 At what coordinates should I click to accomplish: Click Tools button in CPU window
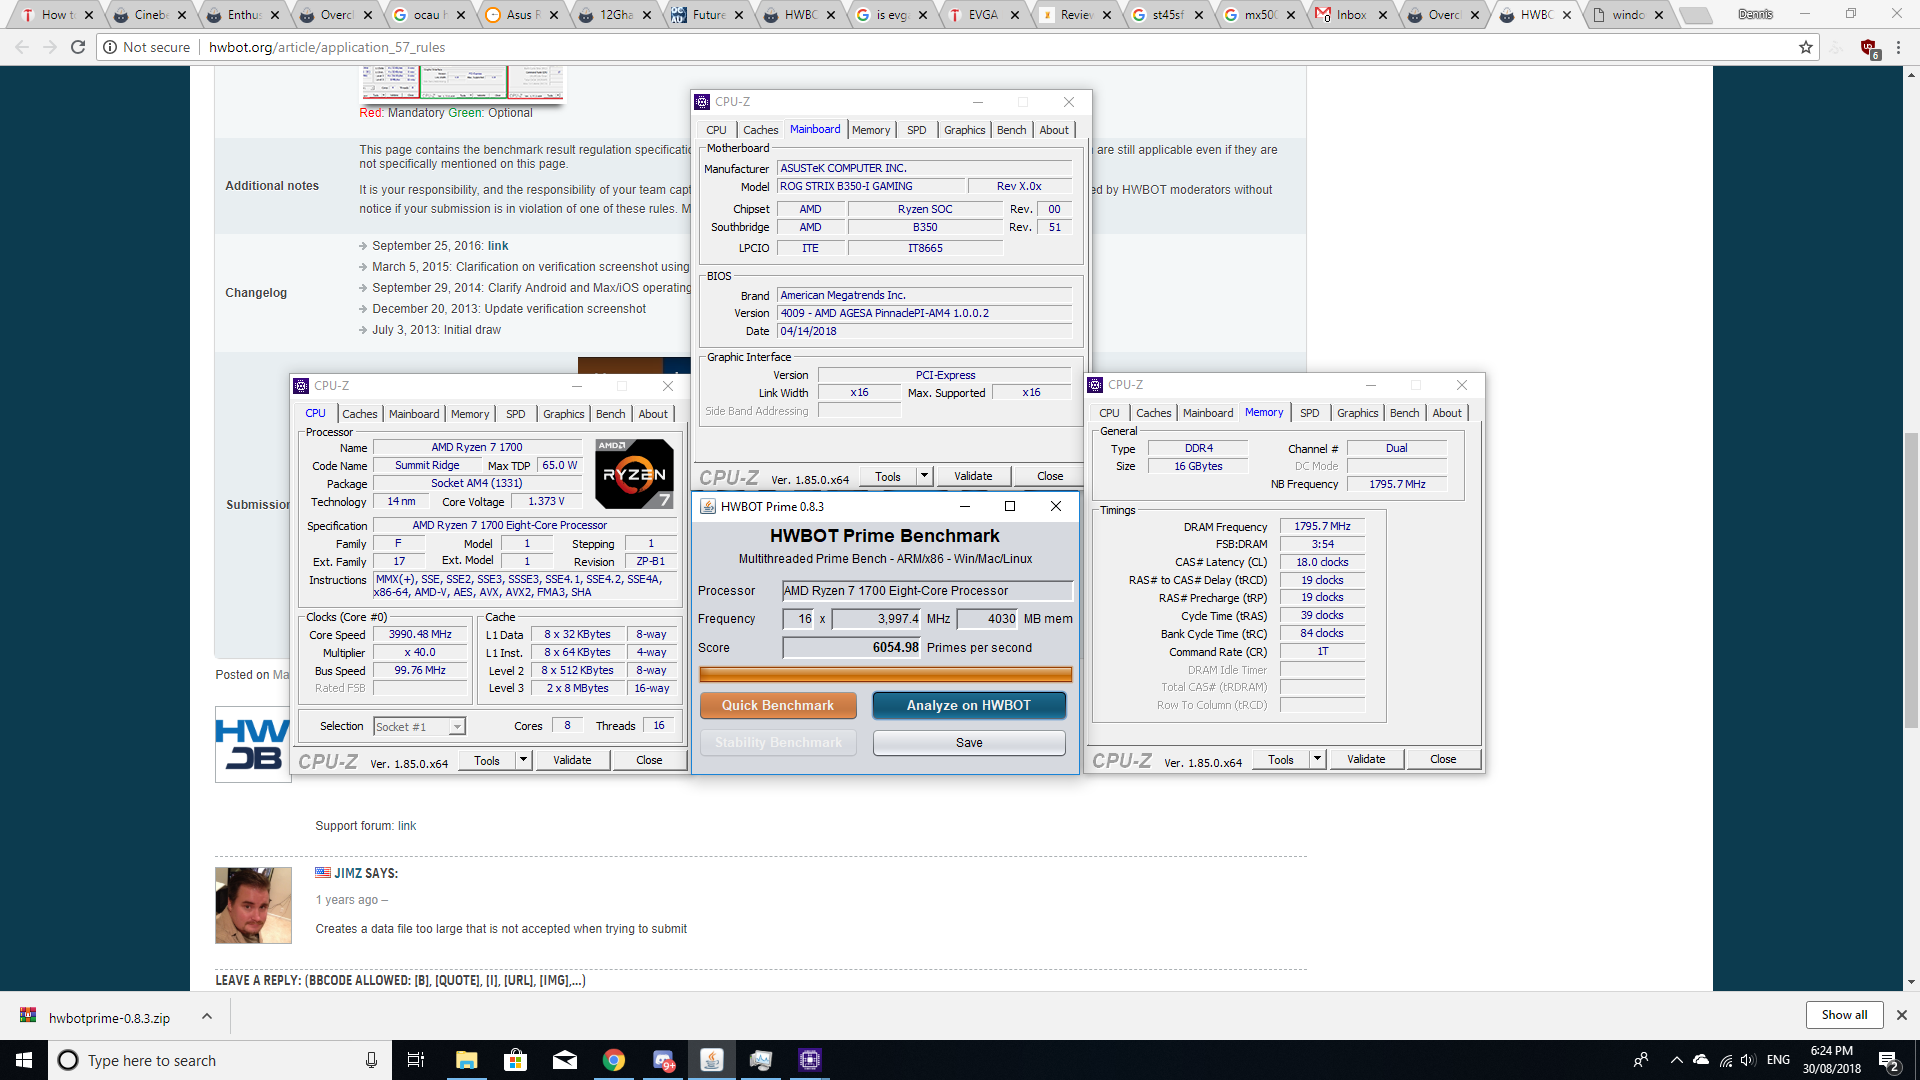click(487, 760)
